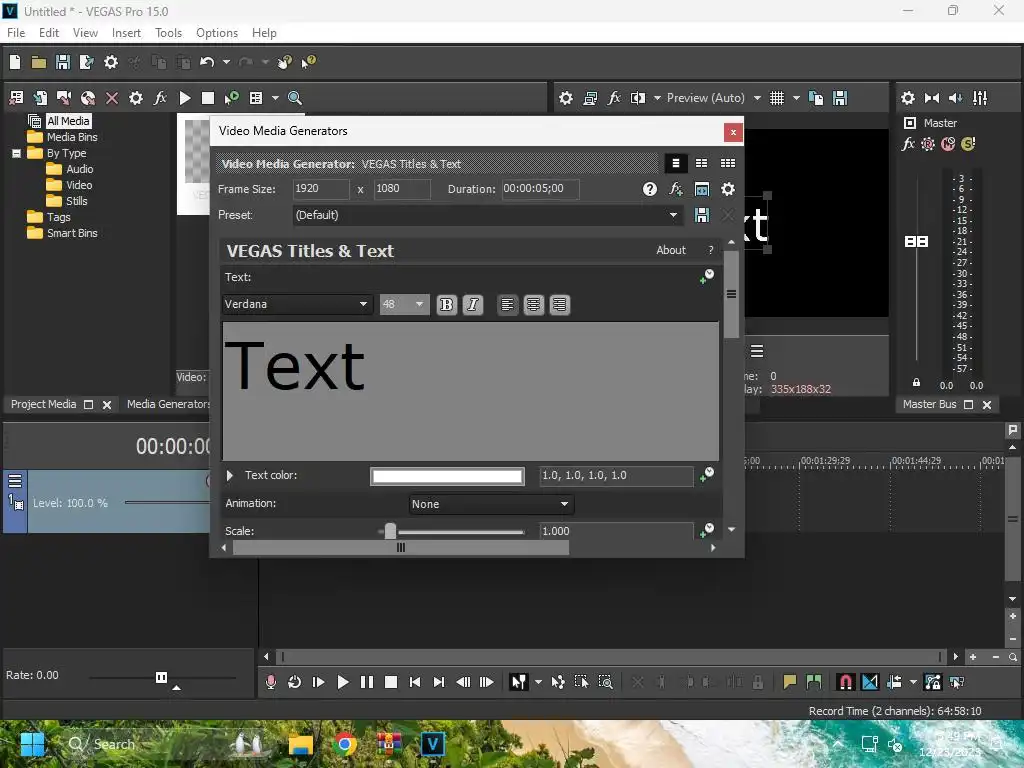Collapse the By Type tree node
The image size is (1024, 768).
coord(16,153)
